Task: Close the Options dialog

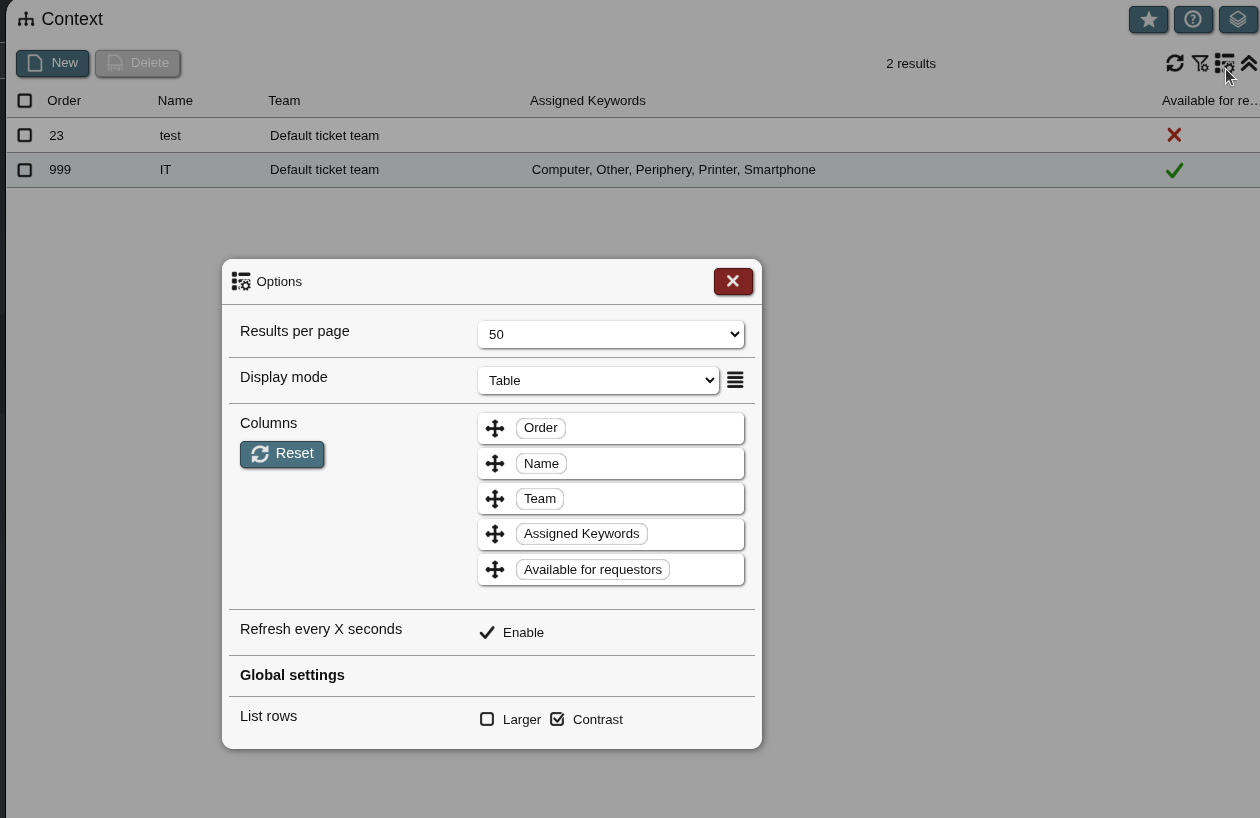Action: tap(733, 282)
